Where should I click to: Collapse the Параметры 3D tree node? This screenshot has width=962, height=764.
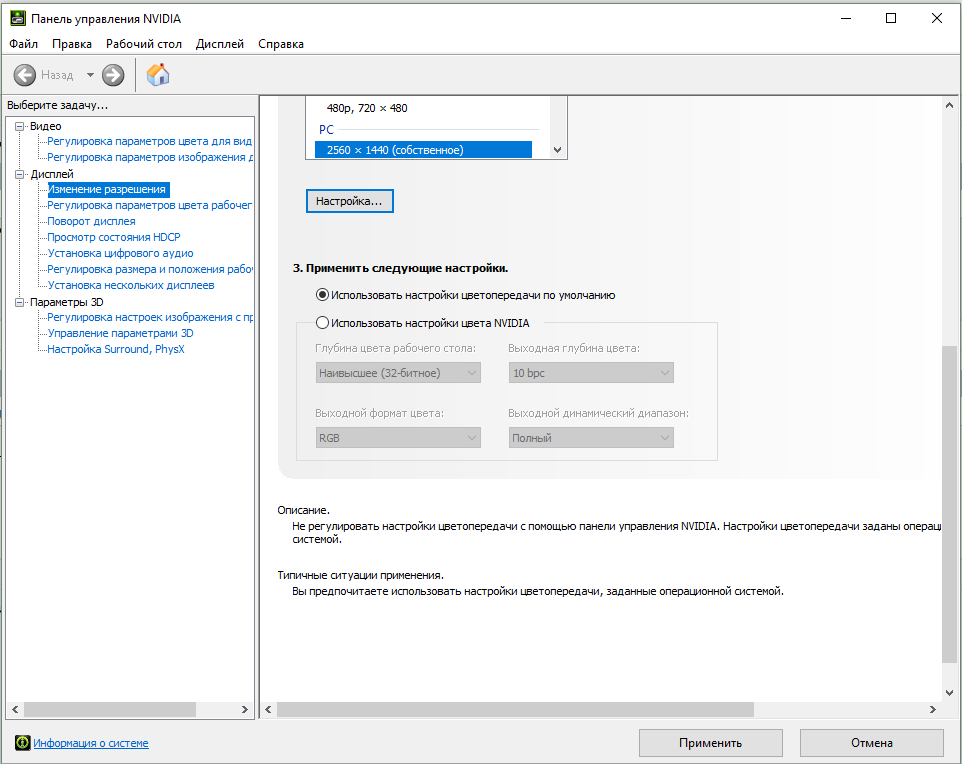point(20,302)
